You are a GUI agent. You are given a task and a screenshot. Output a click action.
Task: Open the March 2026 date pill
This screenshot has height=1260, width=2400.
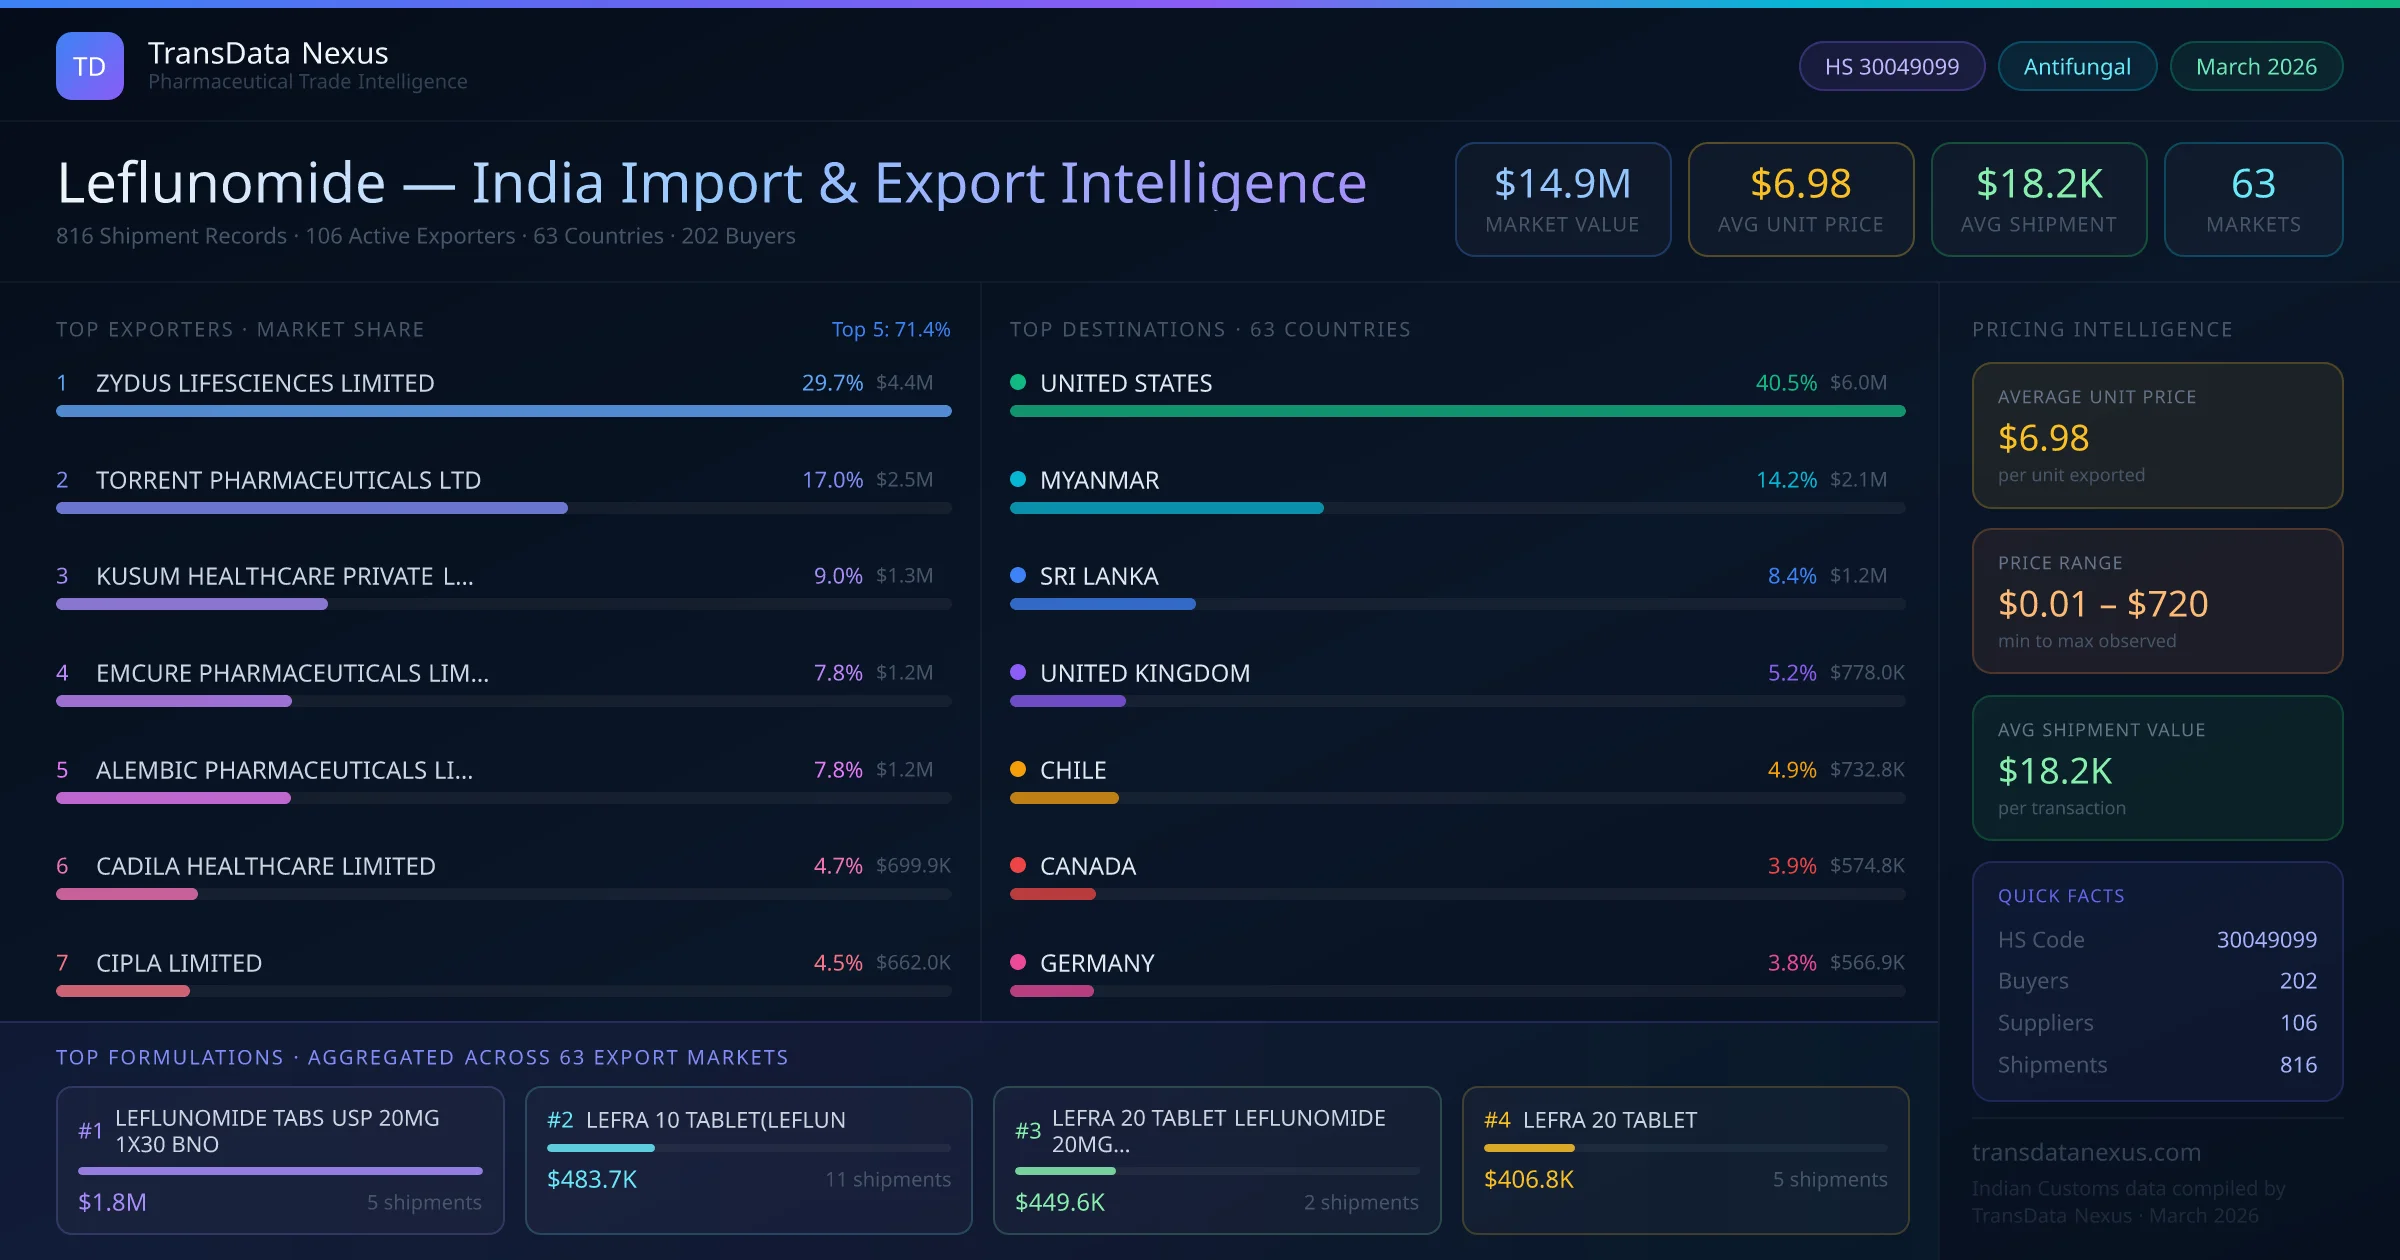pos(2255,66)
